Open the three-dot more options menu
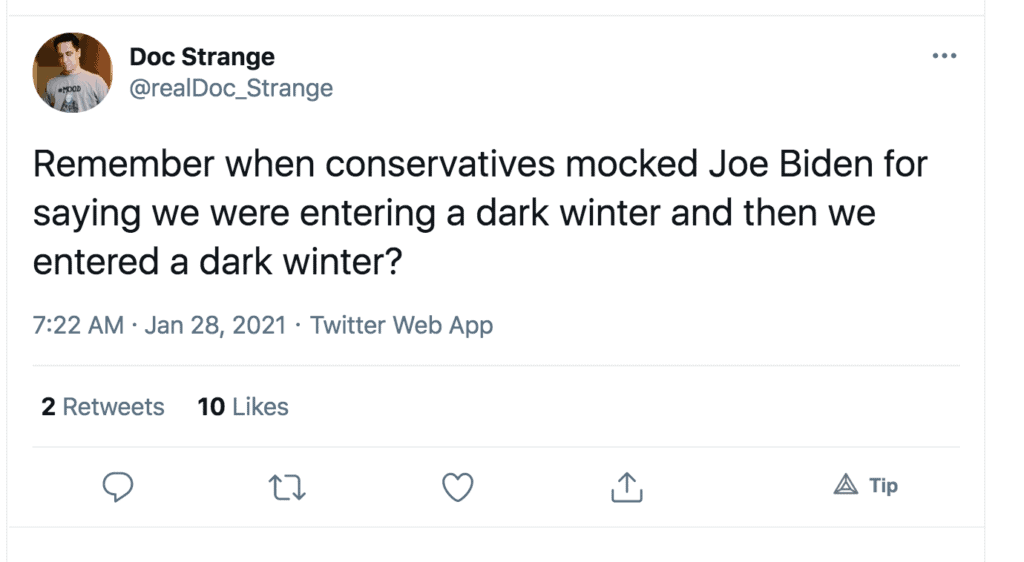The width and height of the screenshot is (1024, 562). [x=943, y=56]
